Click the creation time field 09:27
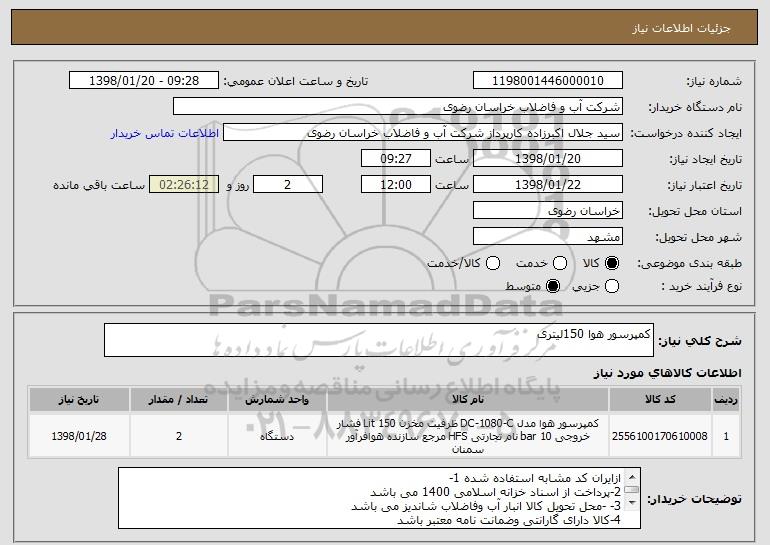 point(396,159)
